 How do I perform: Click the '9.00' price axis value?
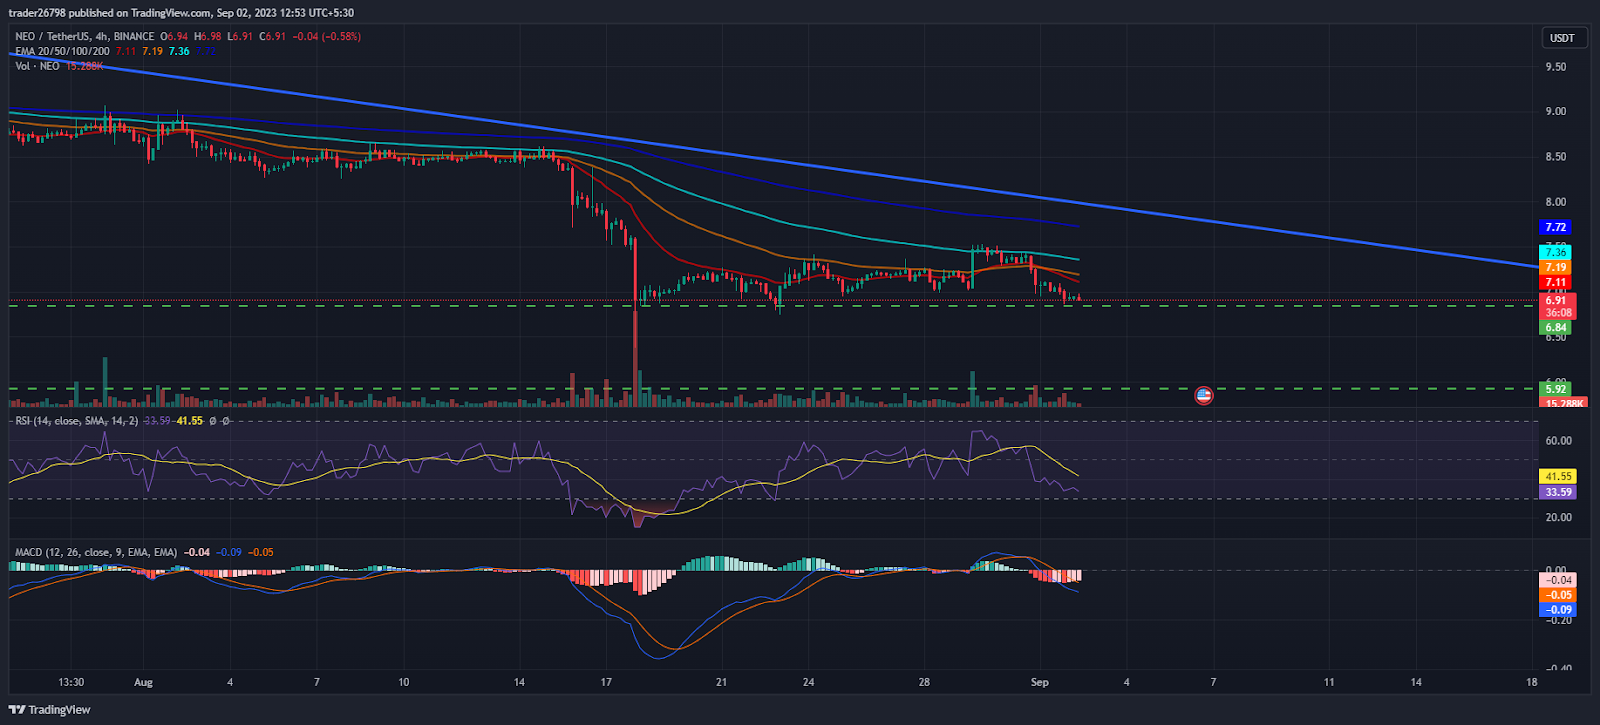1556,112
